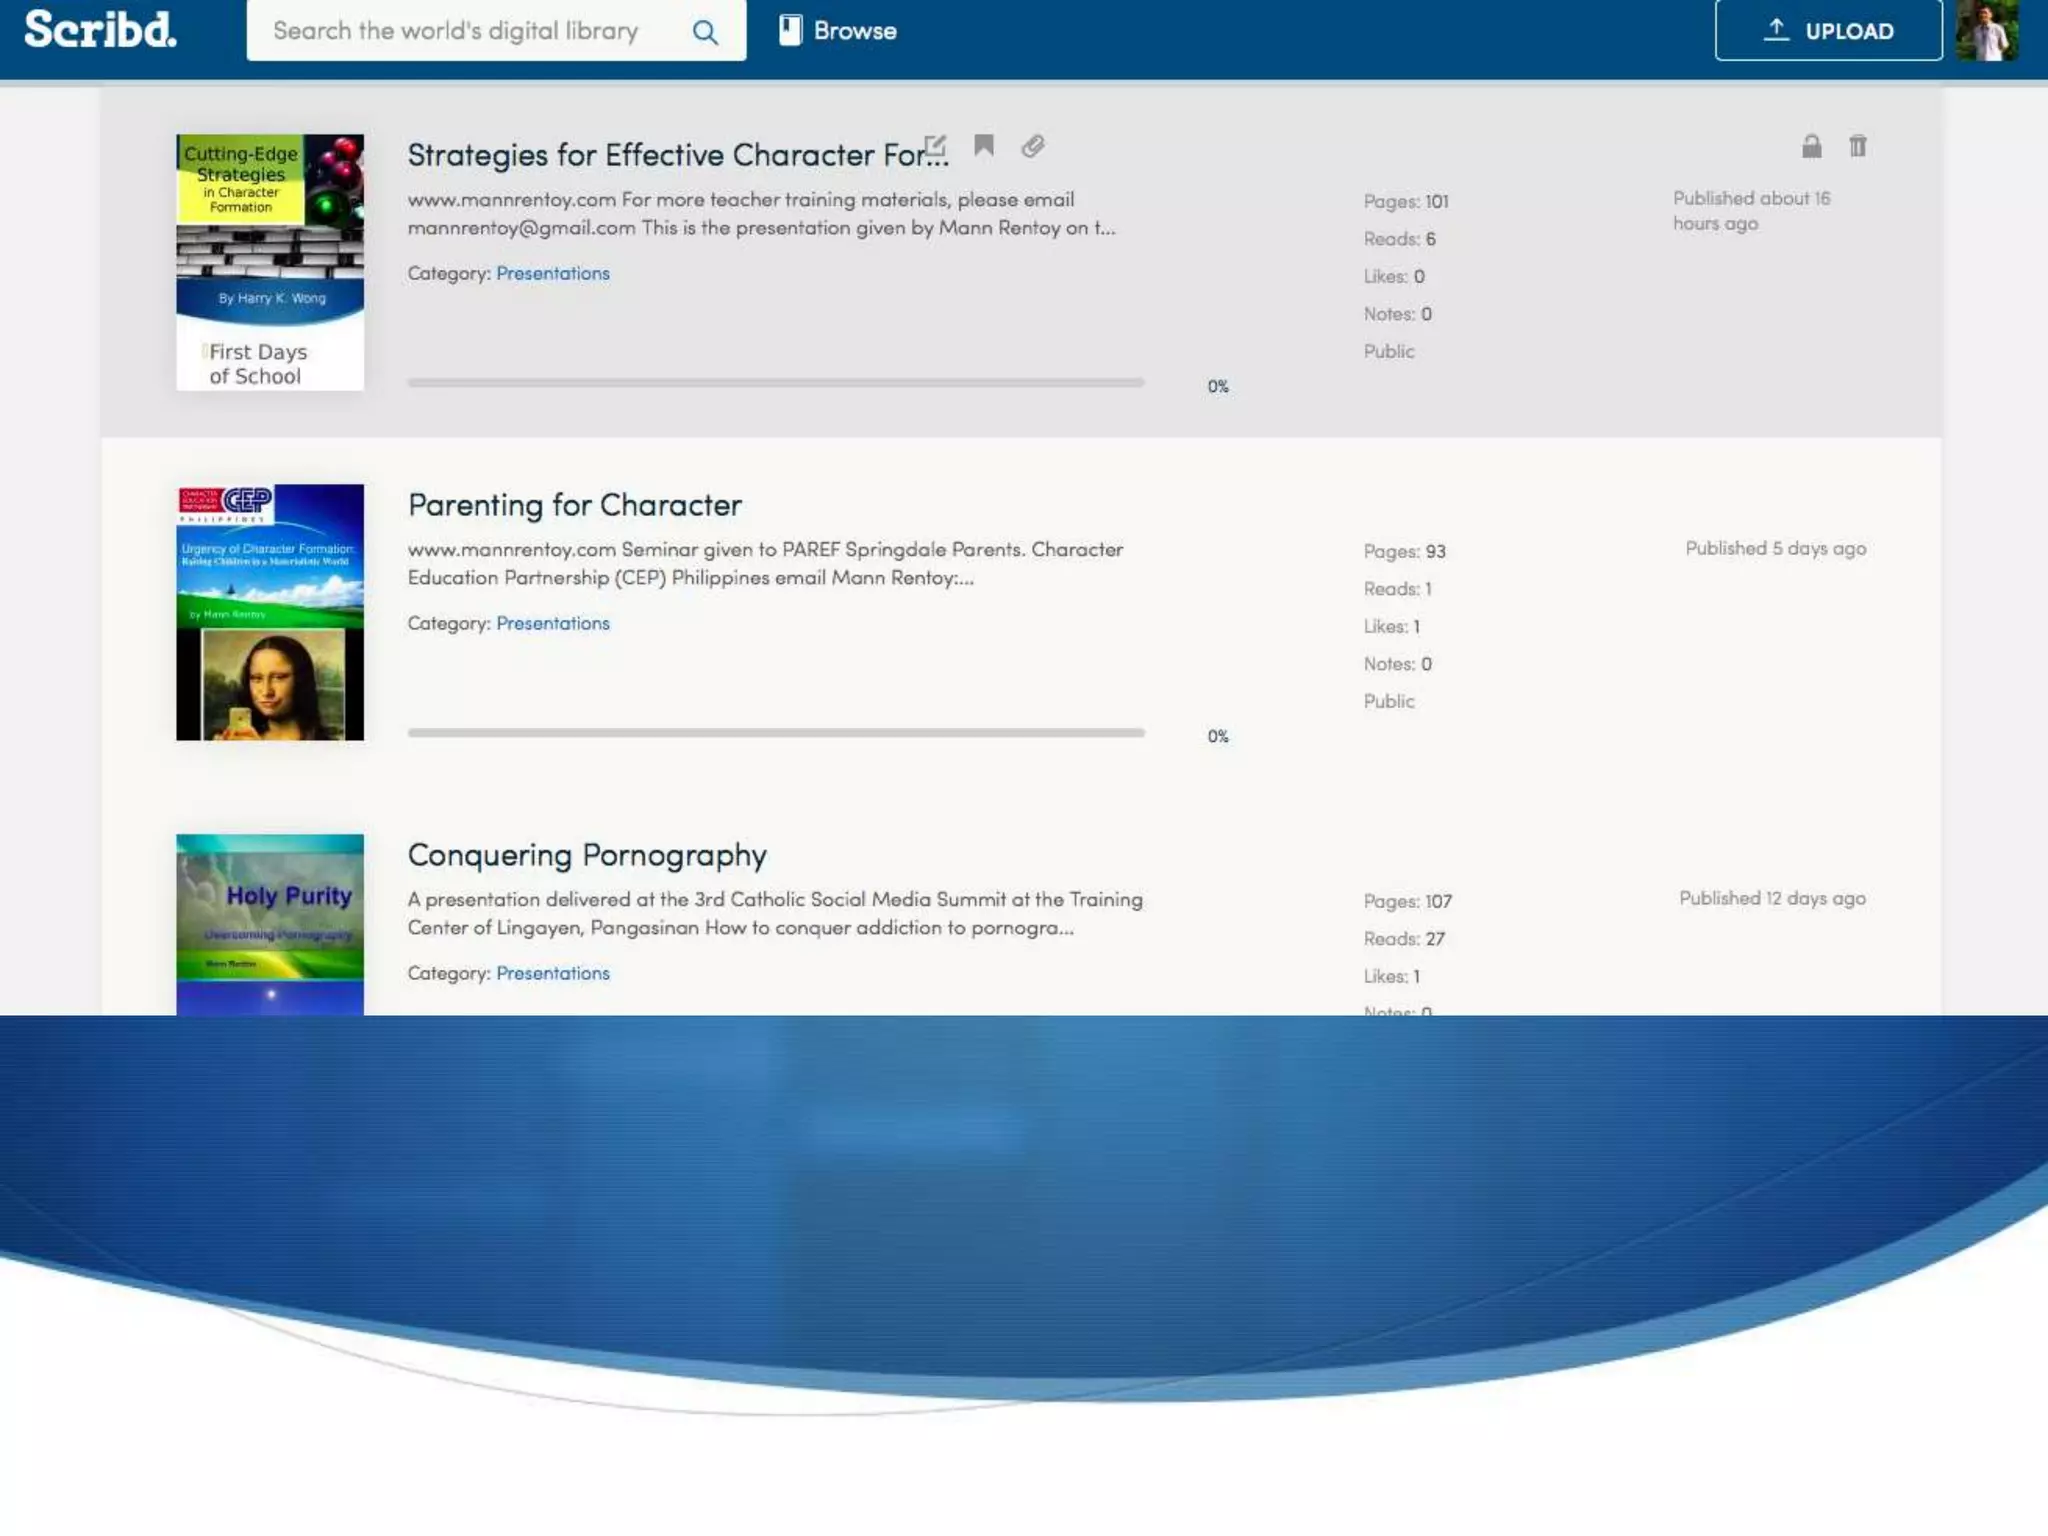This screenshot has height=1536, width=2048.
Task: Click Presentations category under Parenting for Character
Action: pyautogui.click(x=552, y=623)
